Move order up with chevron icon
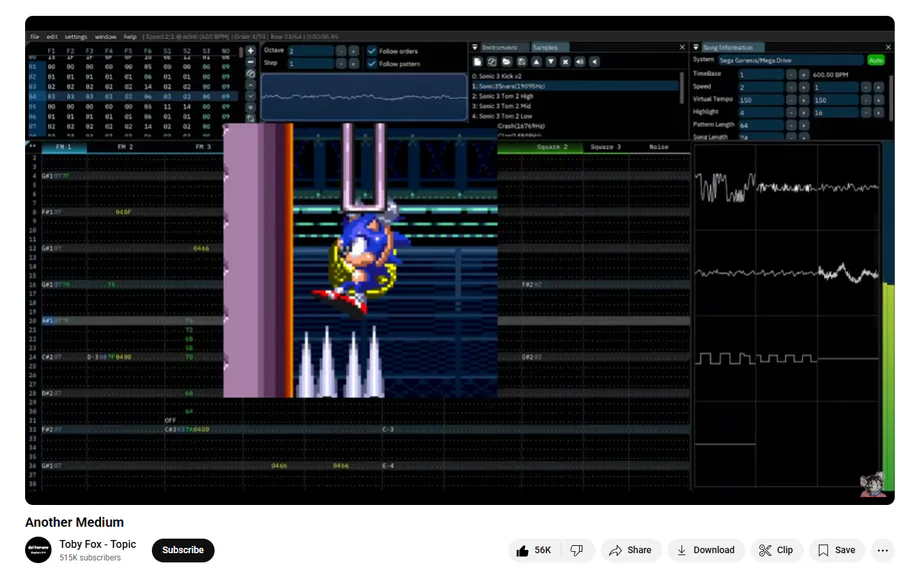Viewport: 900px width, 569px height. (x=250, y=84)
